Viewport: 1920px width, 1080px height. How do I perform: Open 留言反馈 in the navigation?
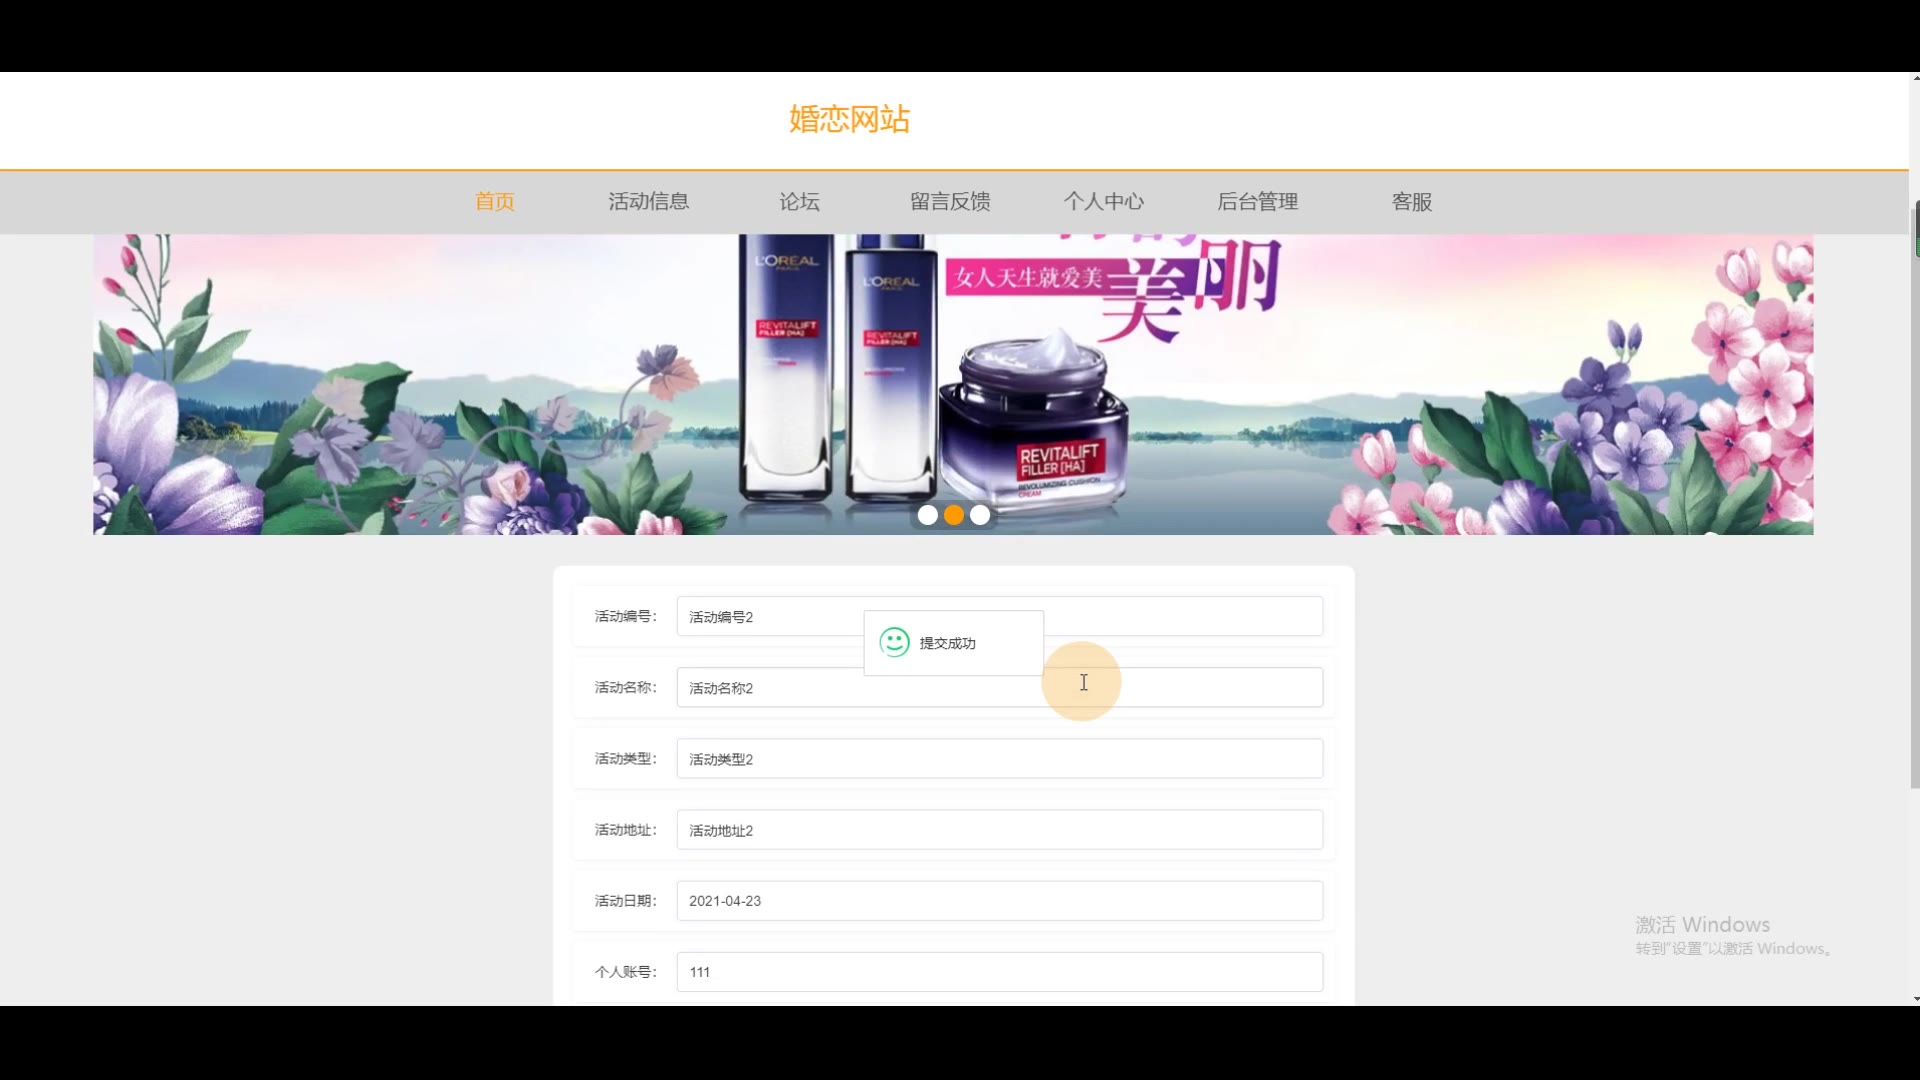pyautogui.click(x=950, y=201)
